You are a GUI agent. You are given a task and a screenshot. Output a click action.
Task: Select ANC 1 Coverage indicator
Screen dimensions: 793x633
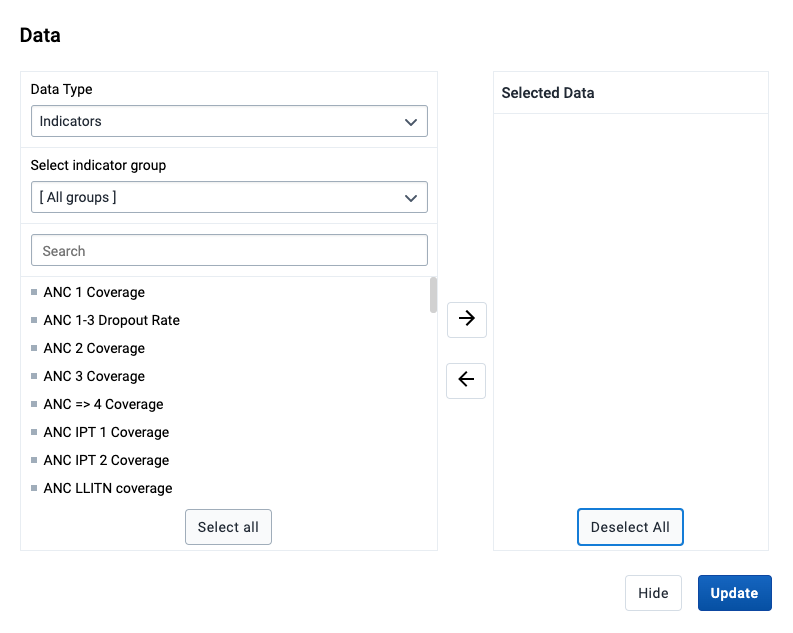coord(94,292)
